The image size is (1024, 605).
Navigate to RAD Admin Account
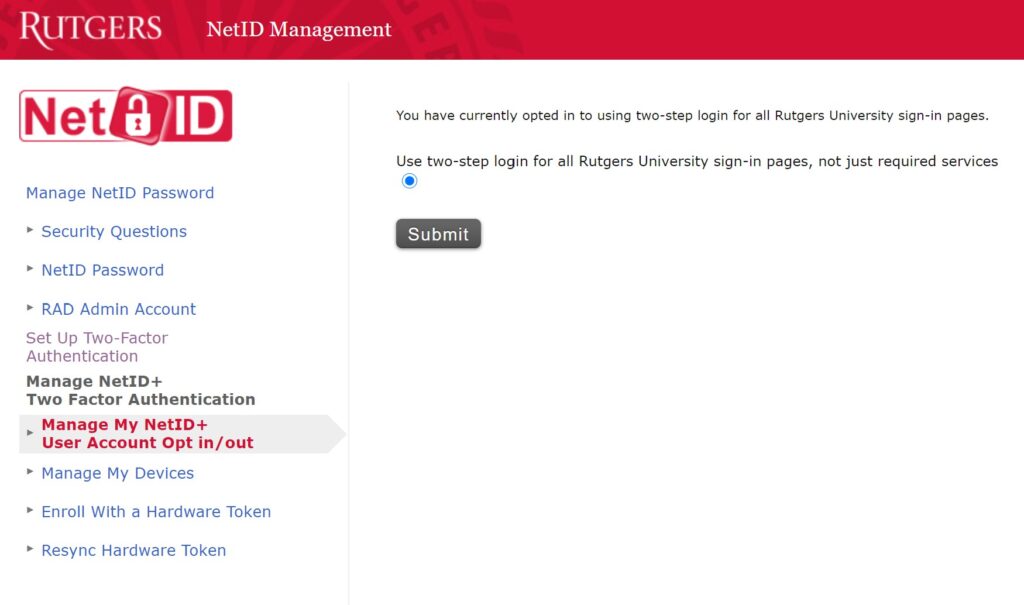click(118, 310)
